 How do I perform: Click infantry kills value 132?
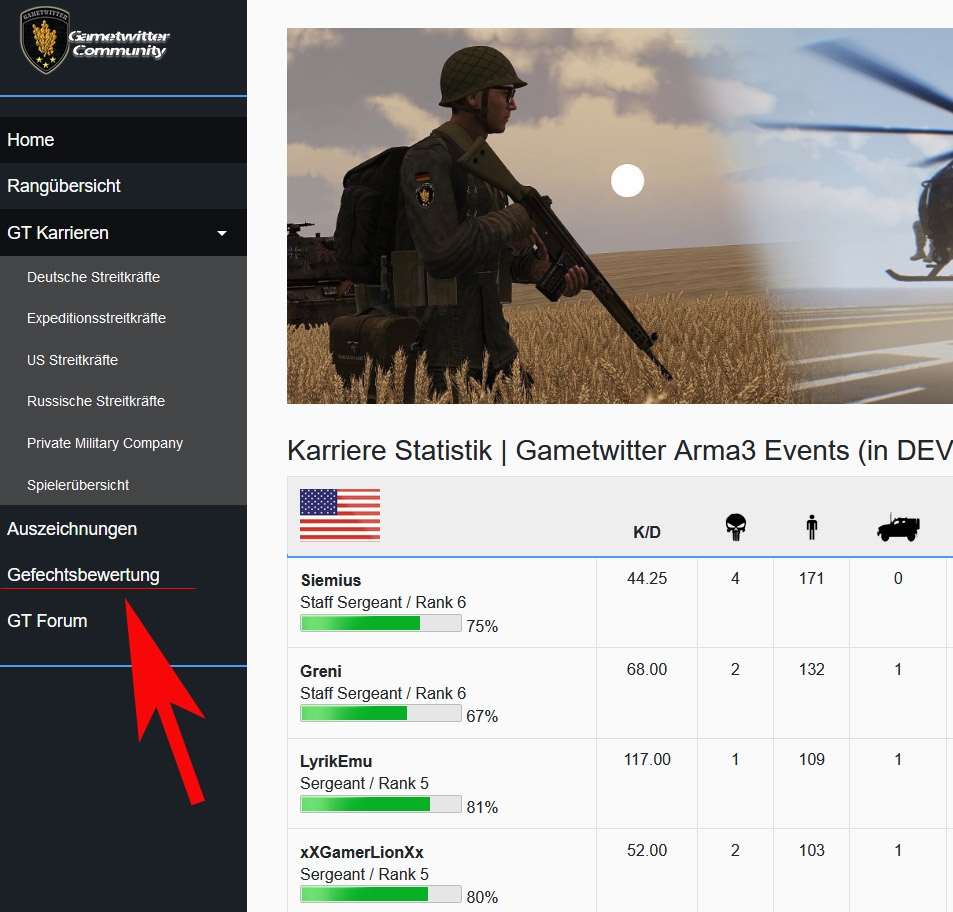811,670
